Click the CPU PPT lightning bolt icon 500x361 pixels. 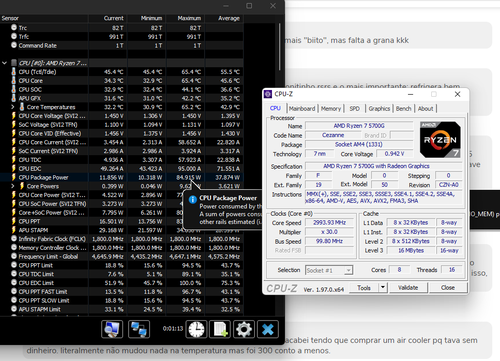tap(14, 221)
